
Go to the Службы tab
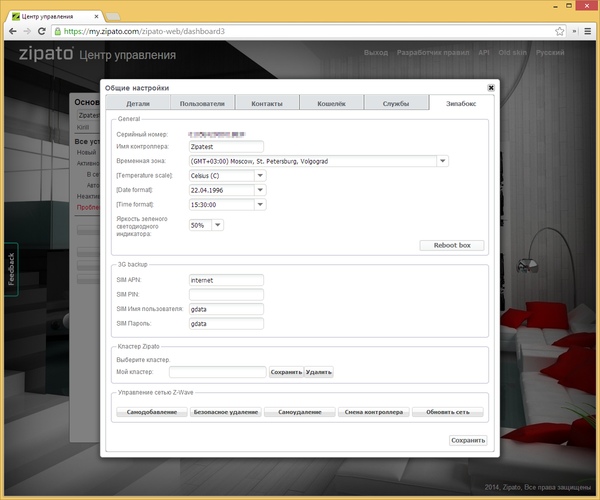coord(394,104)
